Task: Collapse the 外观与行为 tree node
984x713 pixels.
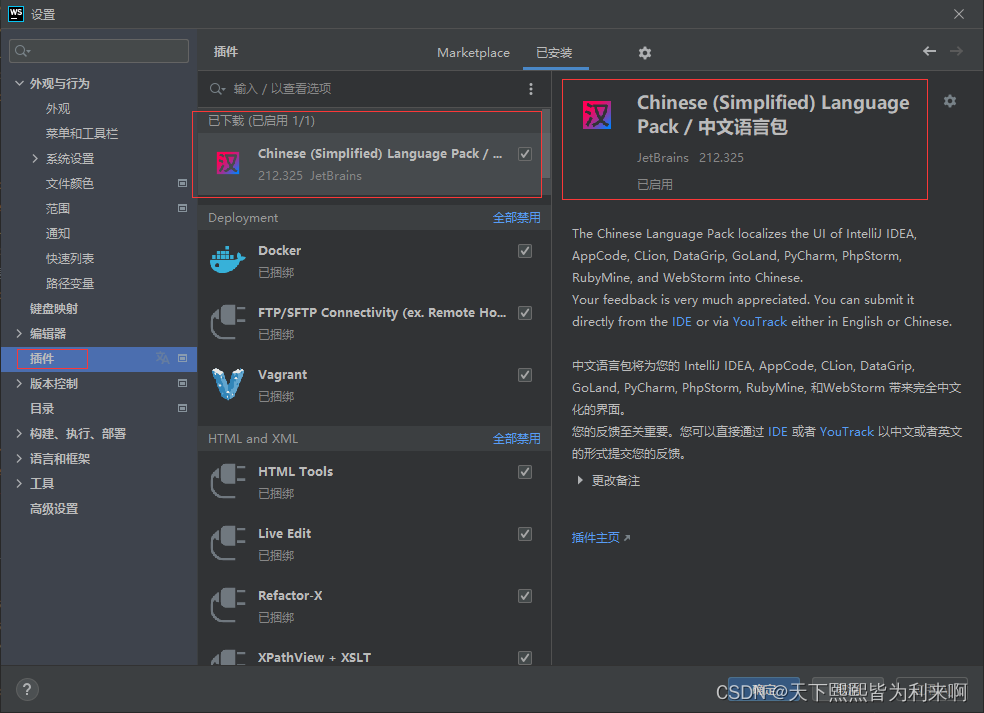Action: [x=19, y=83]
